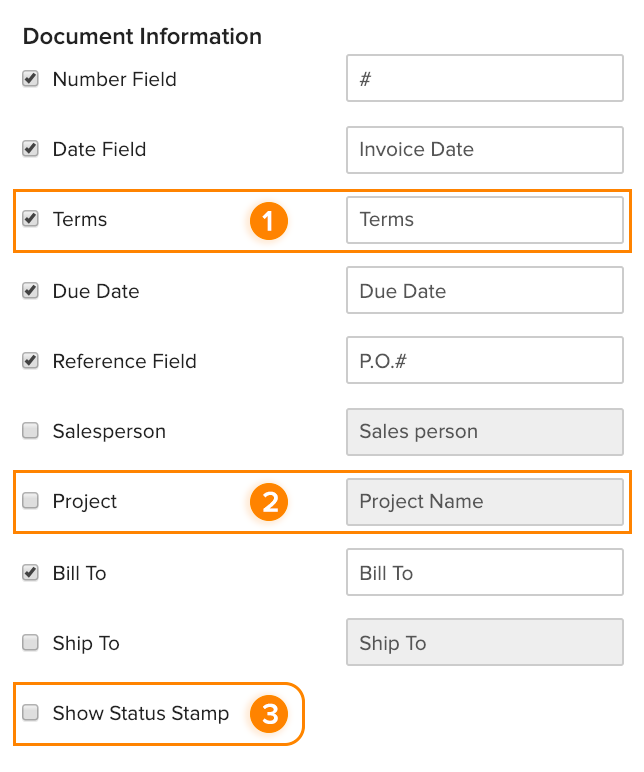Click the Number Field '#' text input
Image resolution: width=644 pixels, height=772 pixels.
click(x=485, y=79)
